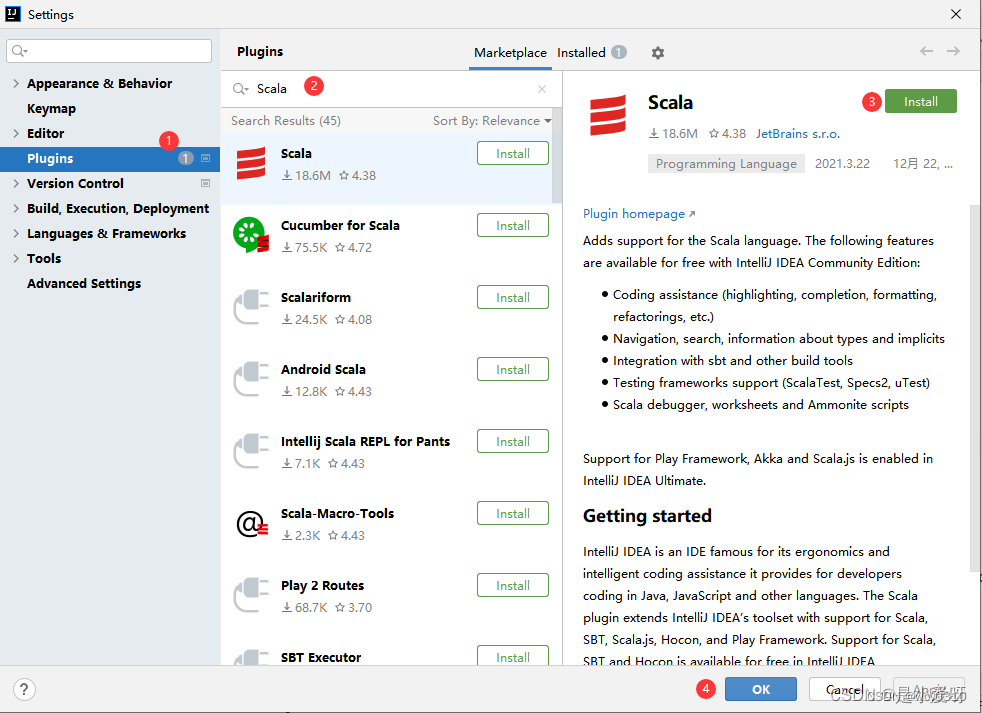
Task: Install the SBT Executor plugin
Action: point(513,655)
